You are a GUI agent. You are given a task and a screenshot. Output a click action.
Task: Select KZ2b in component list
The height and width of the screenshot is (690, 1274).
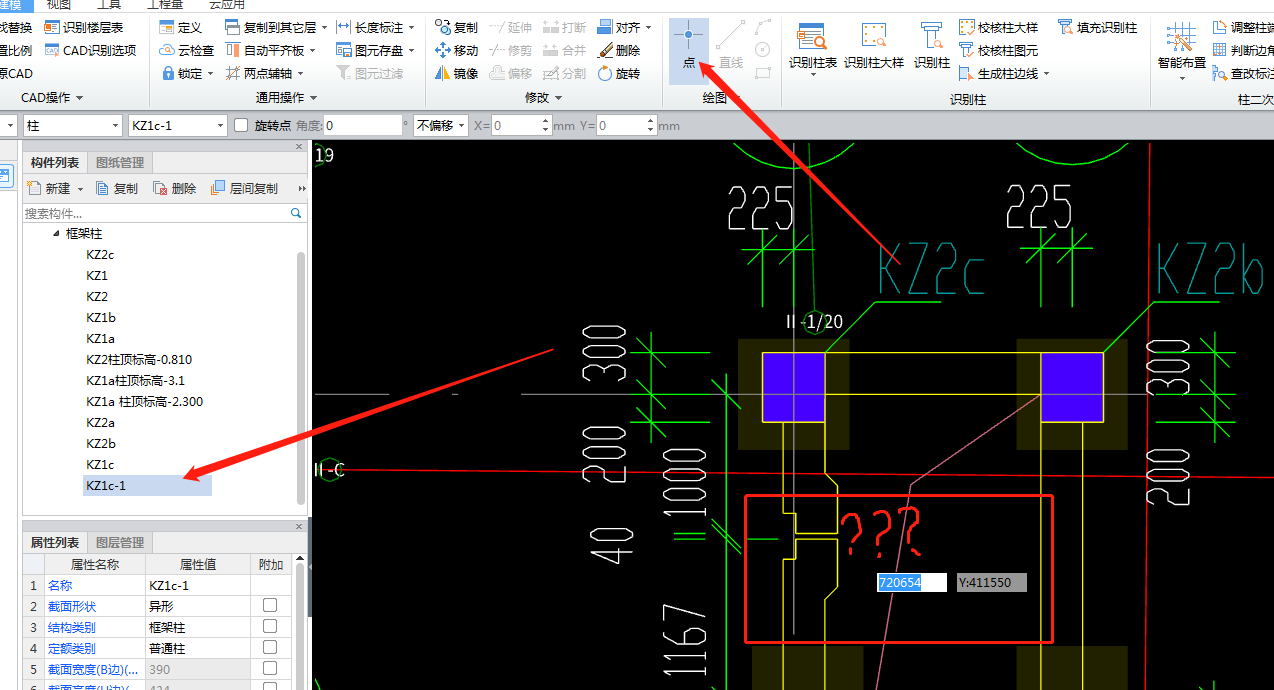(x=101, y=443)
